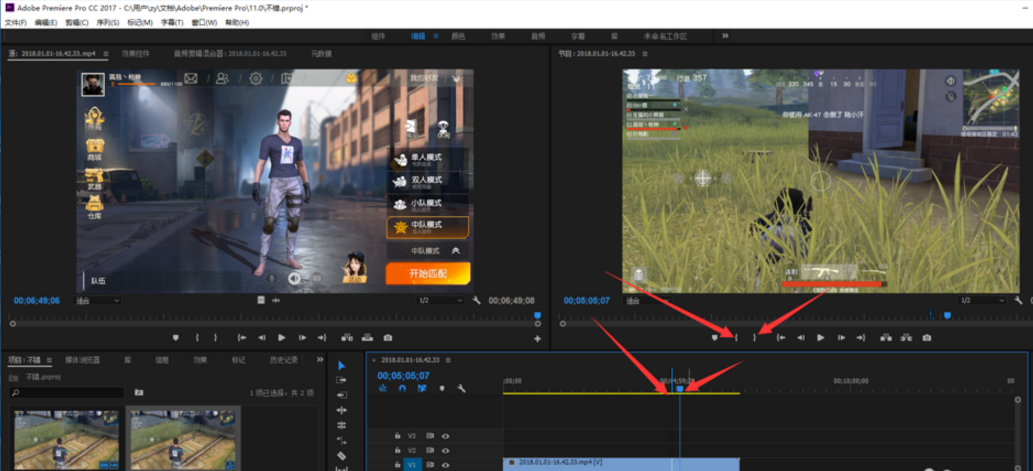Switch to 历史记录 tab
The width and height of the screenshot is (1033, 471).
pyautogui.click(x=283, y=360)
